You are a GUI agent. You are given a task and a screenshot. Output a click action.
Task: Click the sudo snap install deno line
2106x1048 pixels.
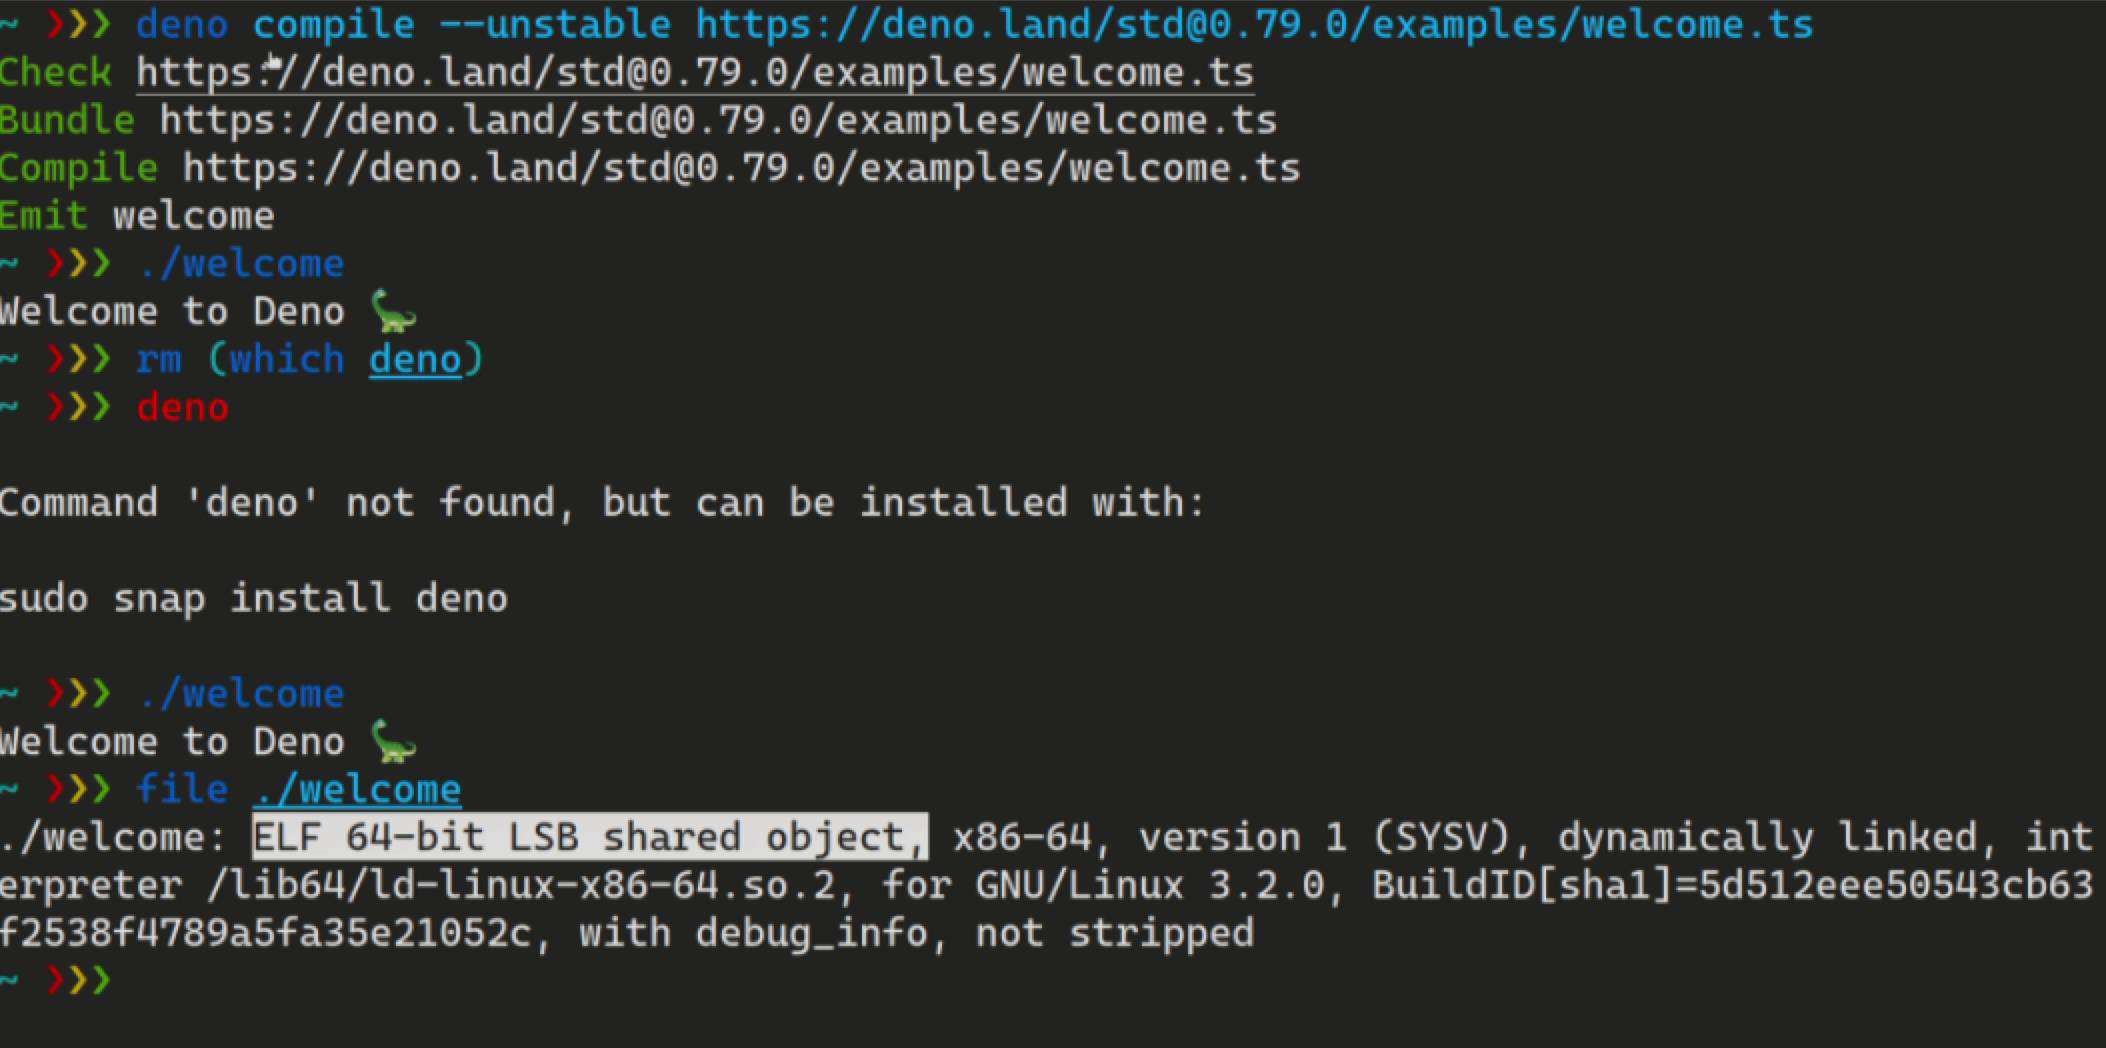point(254,599)
